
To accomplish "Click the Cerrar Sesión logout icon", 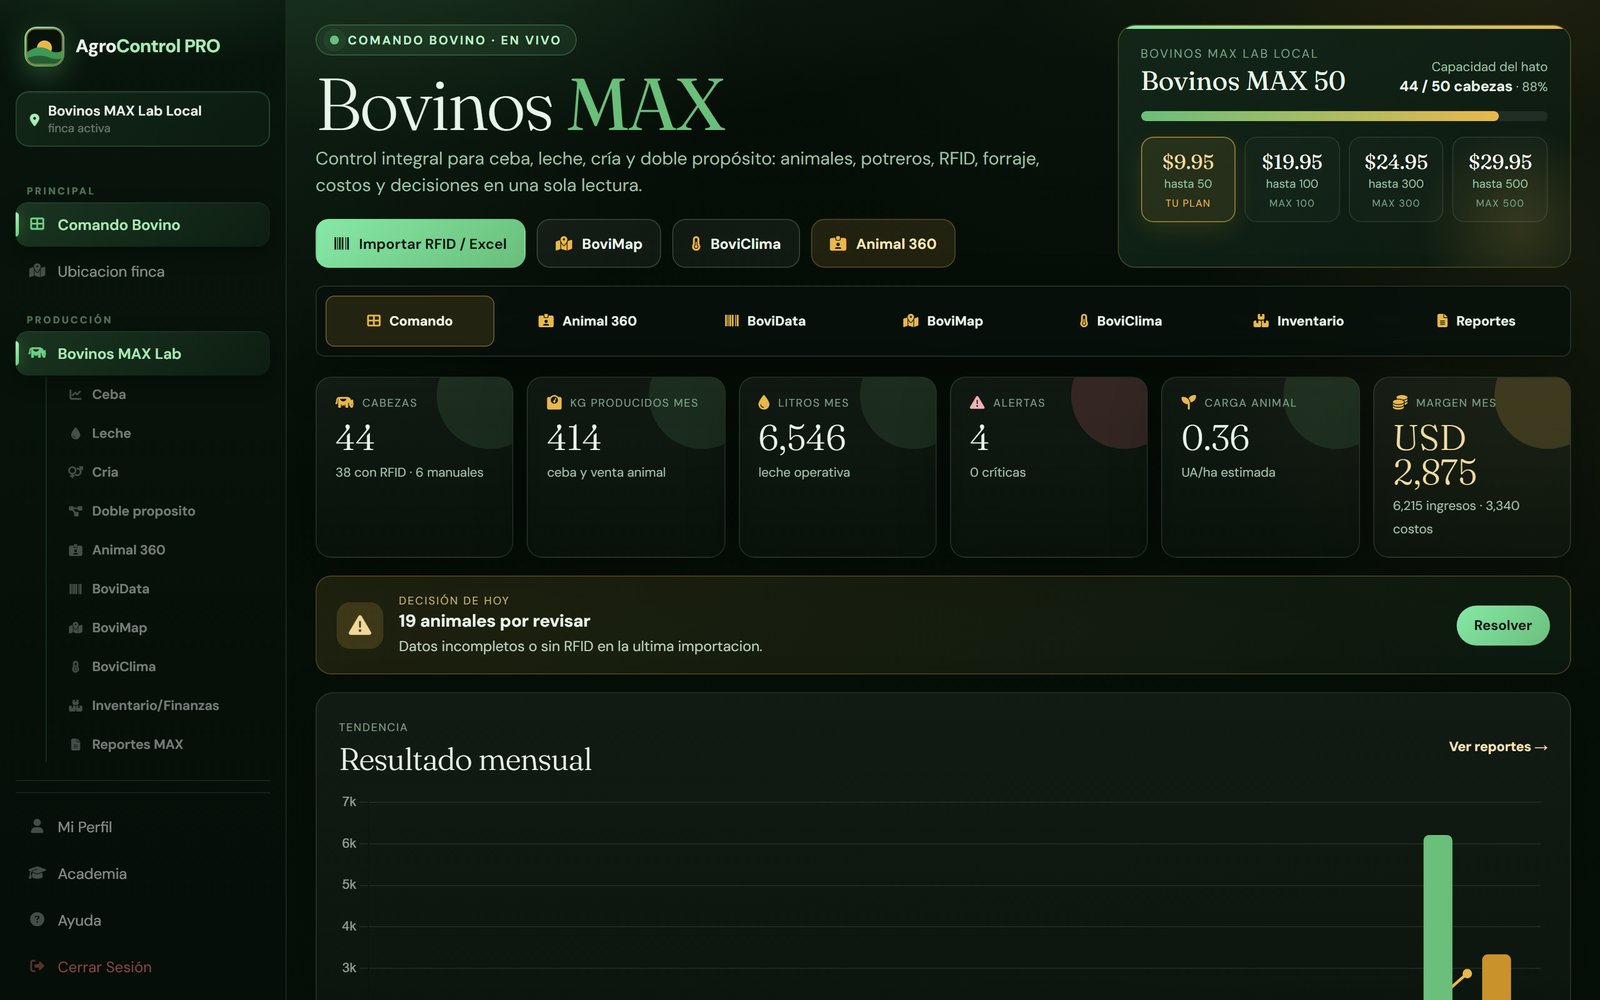I will point(37,966).
